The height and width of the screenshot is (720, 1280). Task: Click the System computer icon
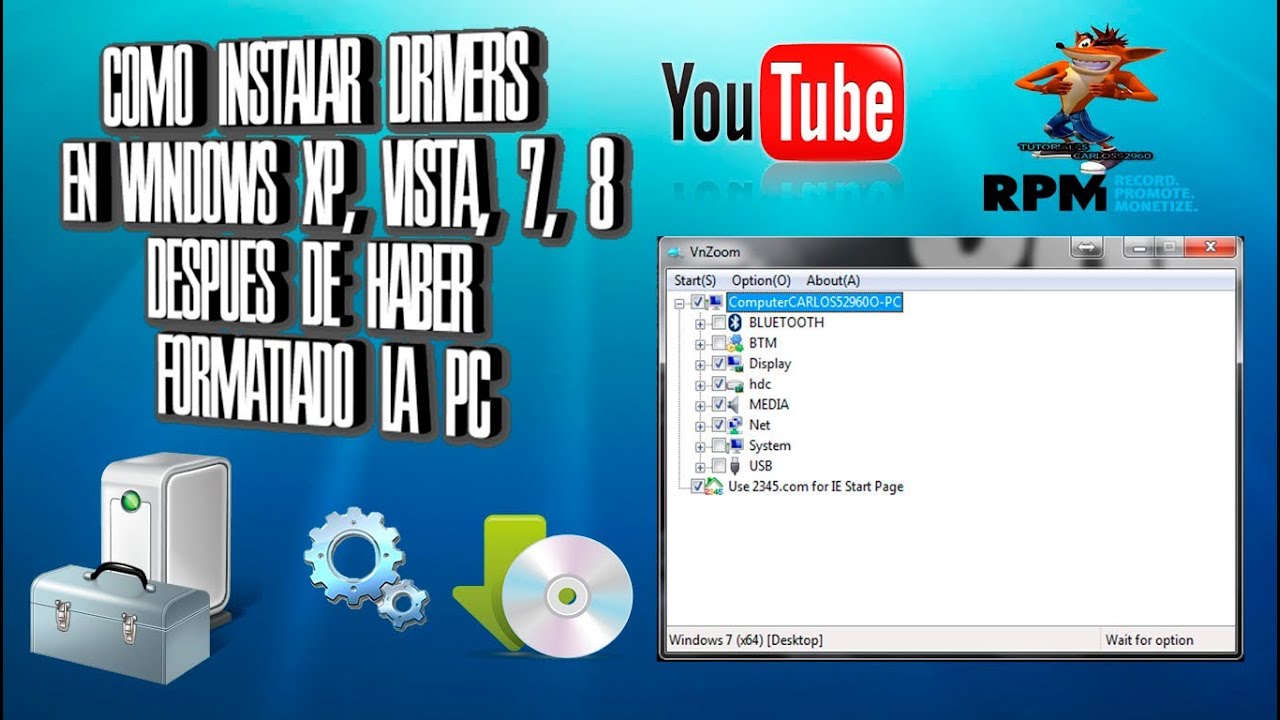pyautogui.click(x=735, y=445)
